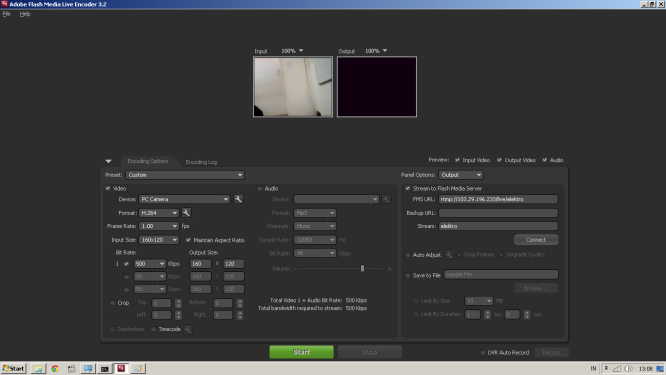
Task: Click the output width 160 field
Action: (200, 264)
